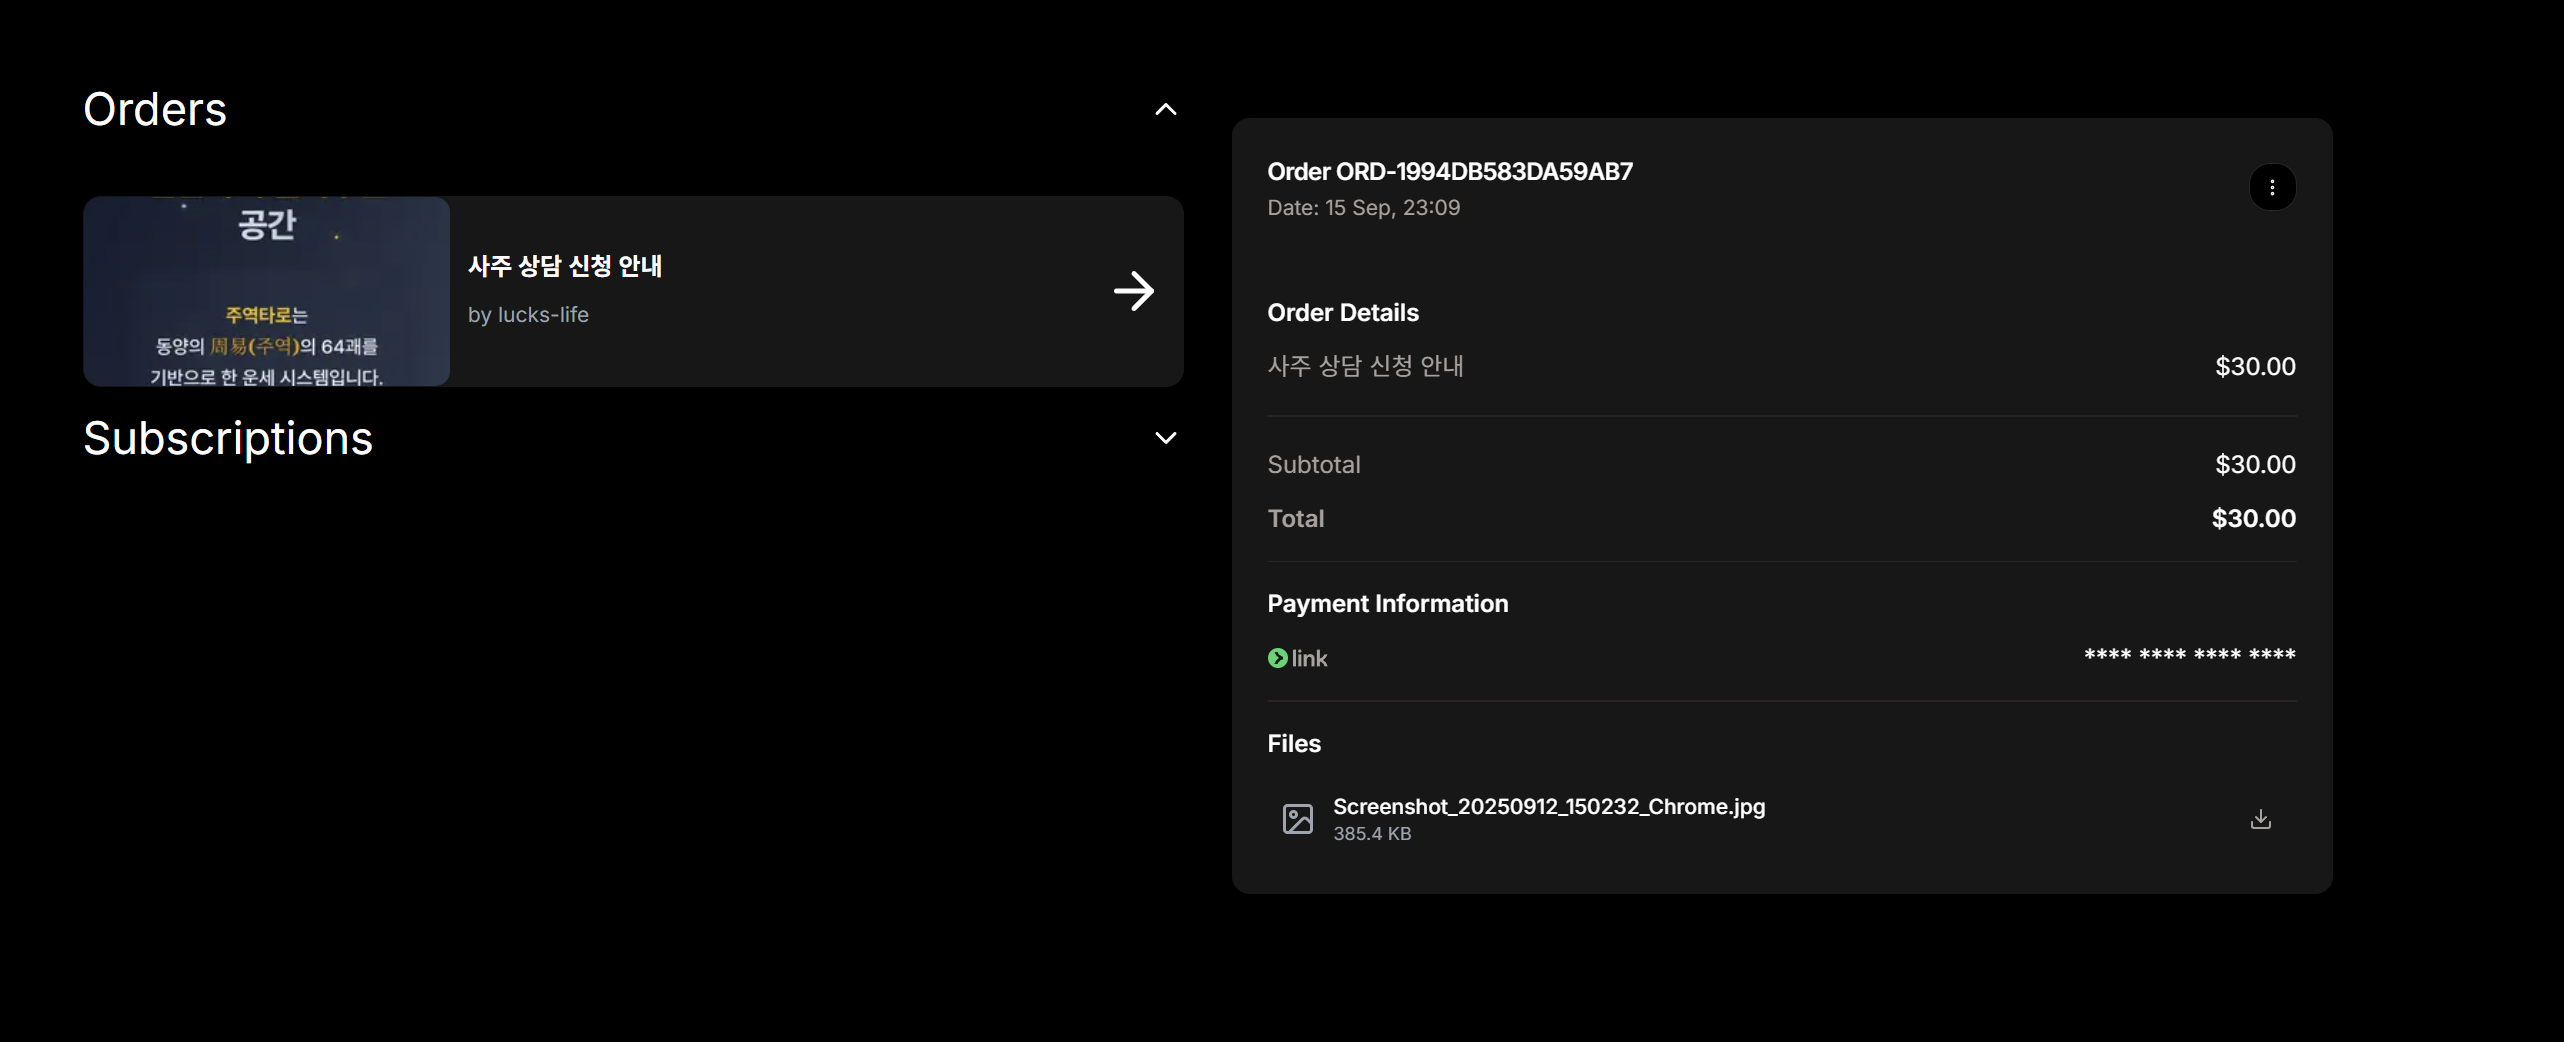Screen dimensions: 2564x1042
Task: Click the image file type icon
Action: tap(1297, 819)
